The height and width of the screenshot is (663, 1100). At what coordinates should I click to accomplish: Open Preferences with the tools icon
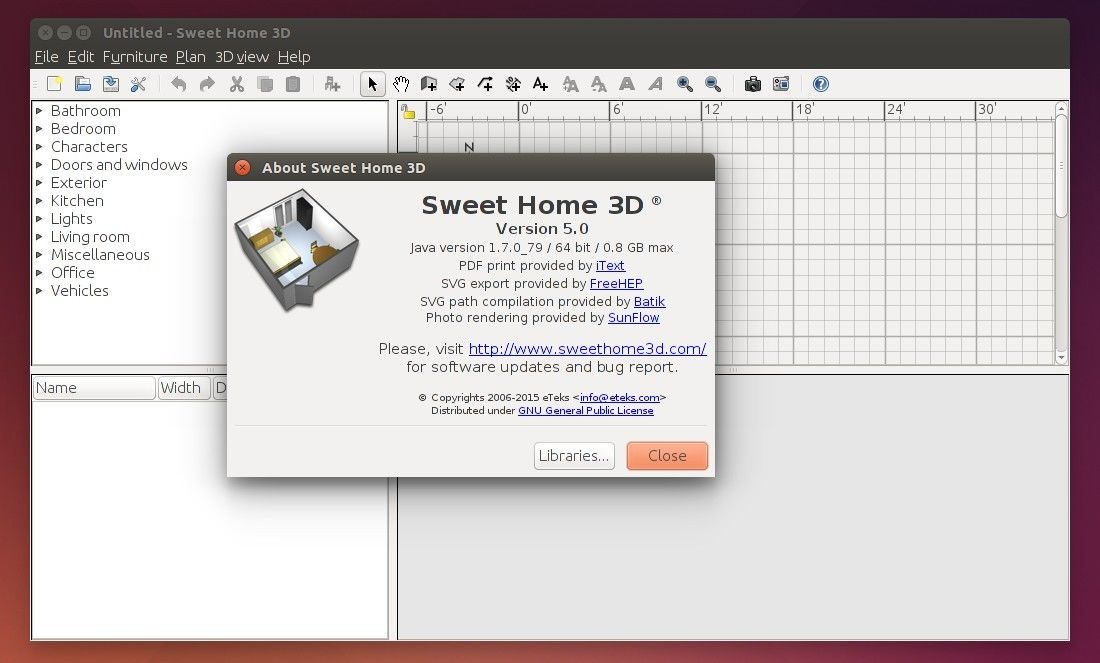point(138,84)
